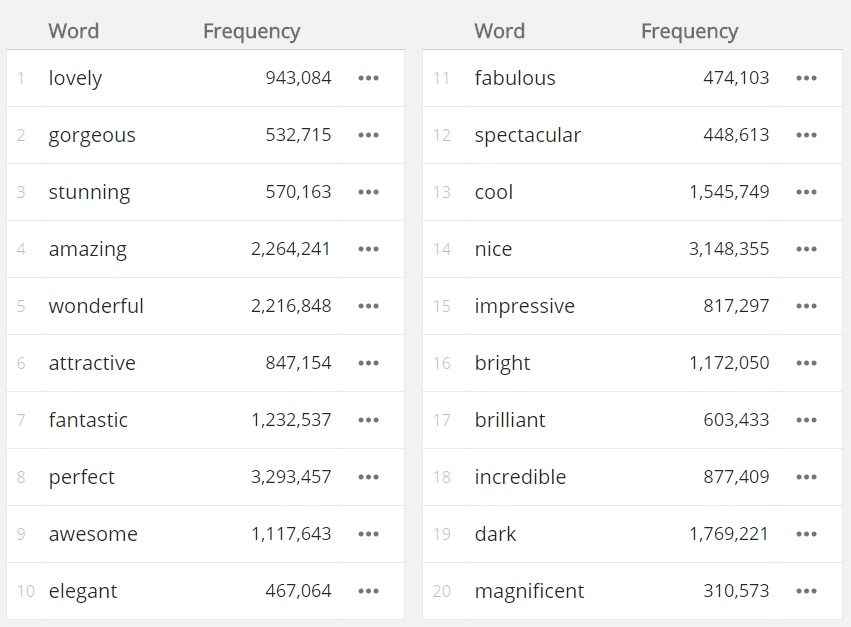Click the more options icon for 'bright'
The height and width of the screenshot is (627, 851).
pyautogui.click(x=806, y=363)
